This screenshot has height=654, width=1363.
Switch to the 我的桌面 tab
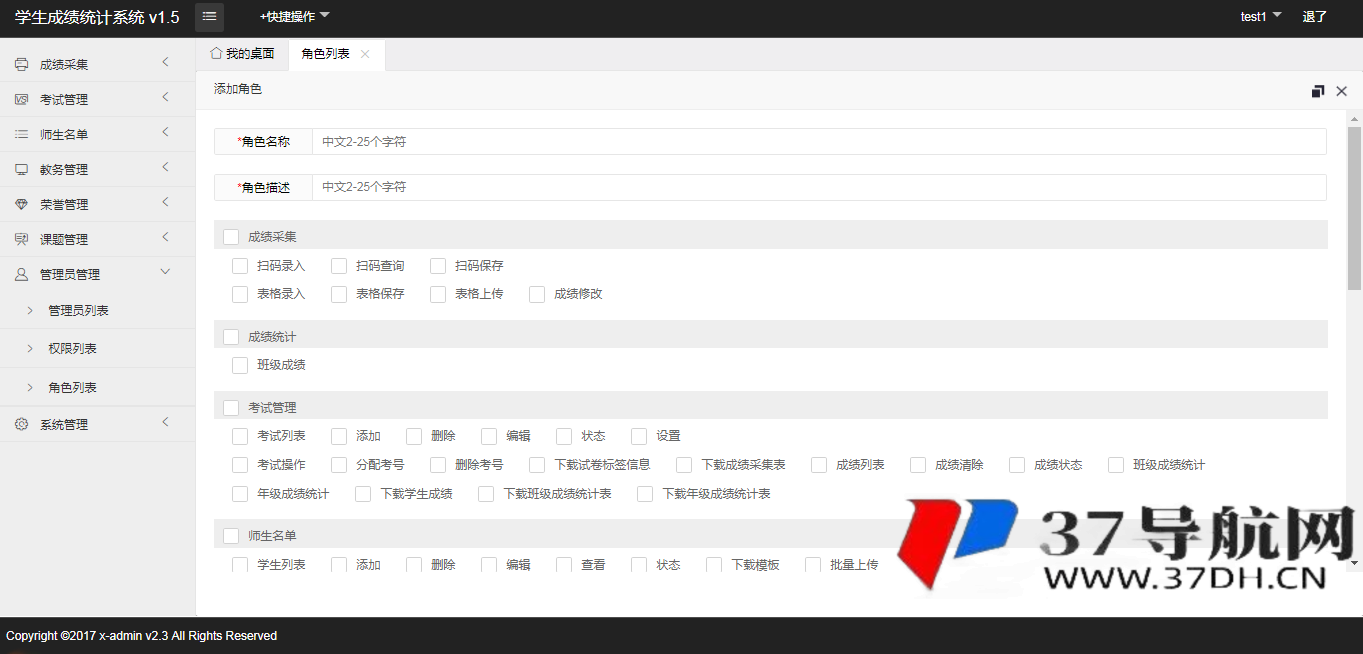[243, 55]
